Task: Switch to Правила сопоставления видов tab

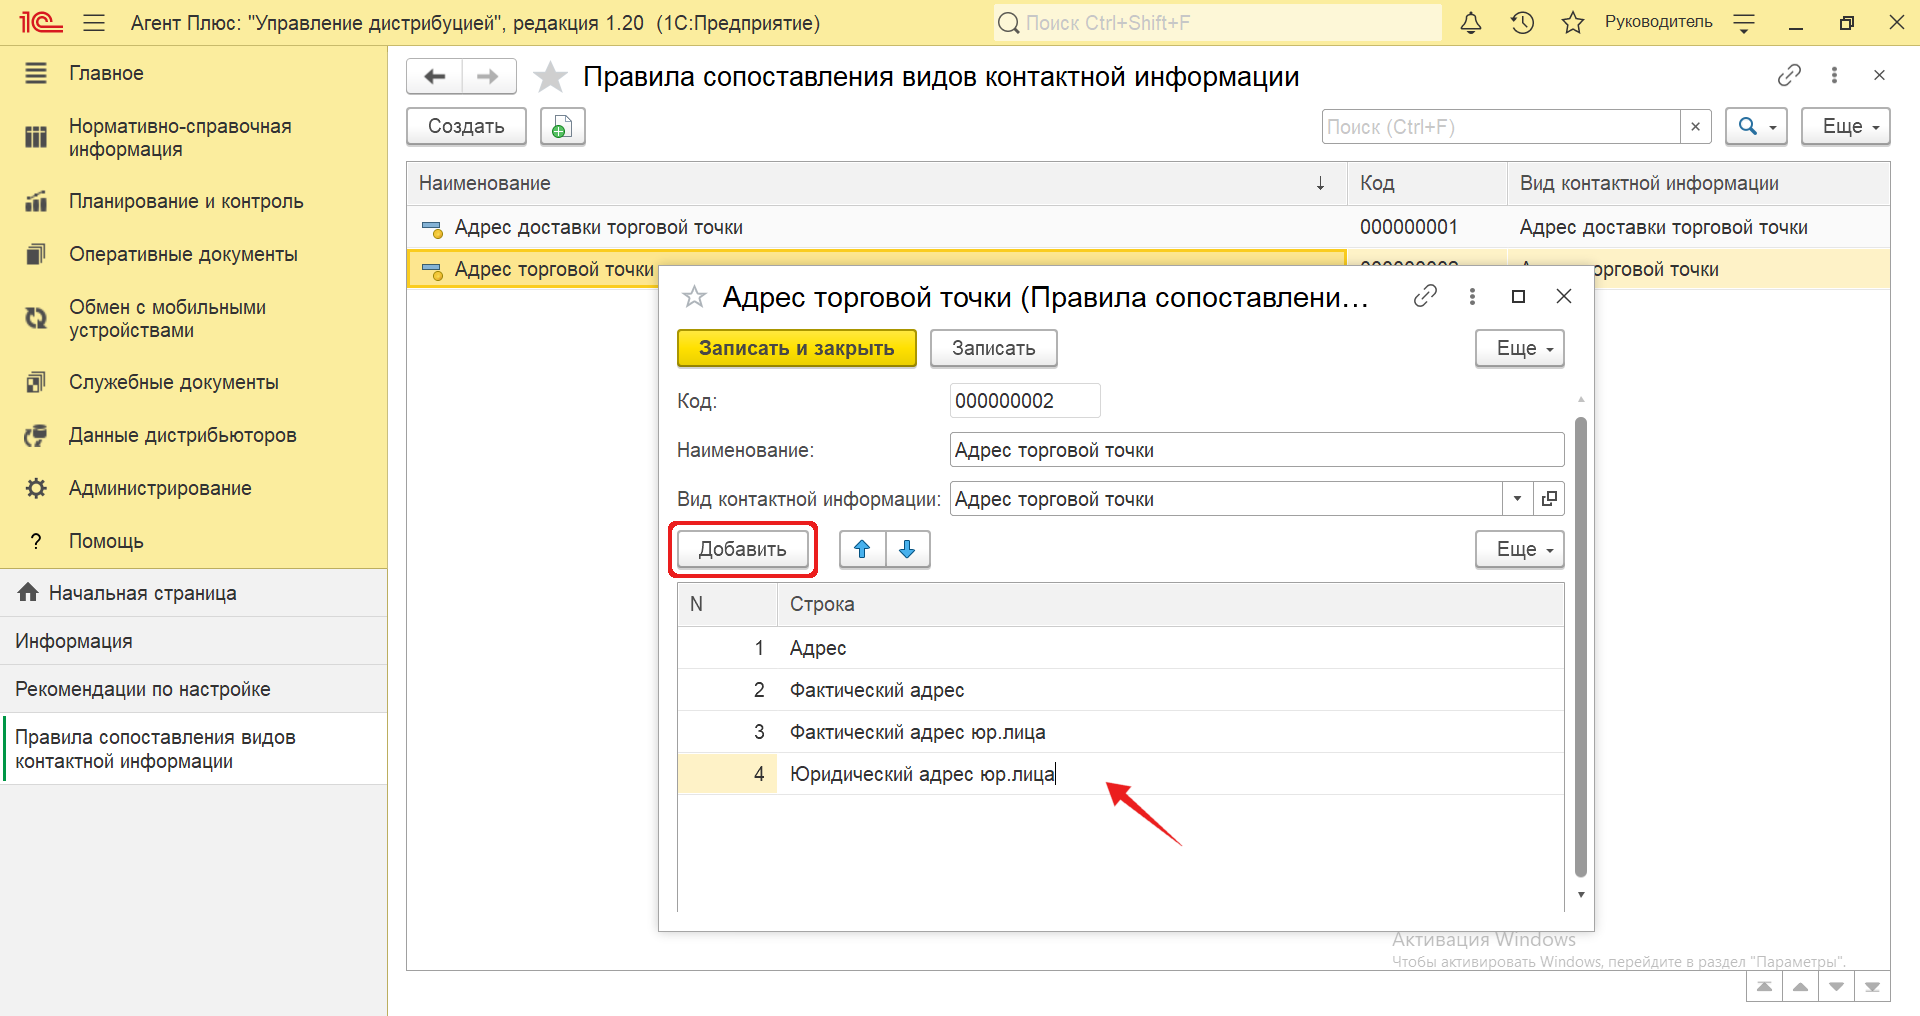Action: pyautogui.click(x=193, y=749)
